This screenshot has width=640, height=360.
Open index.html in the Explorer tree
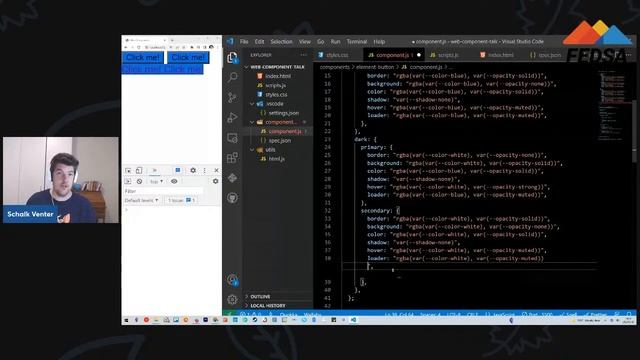click(x=278, y=76)
